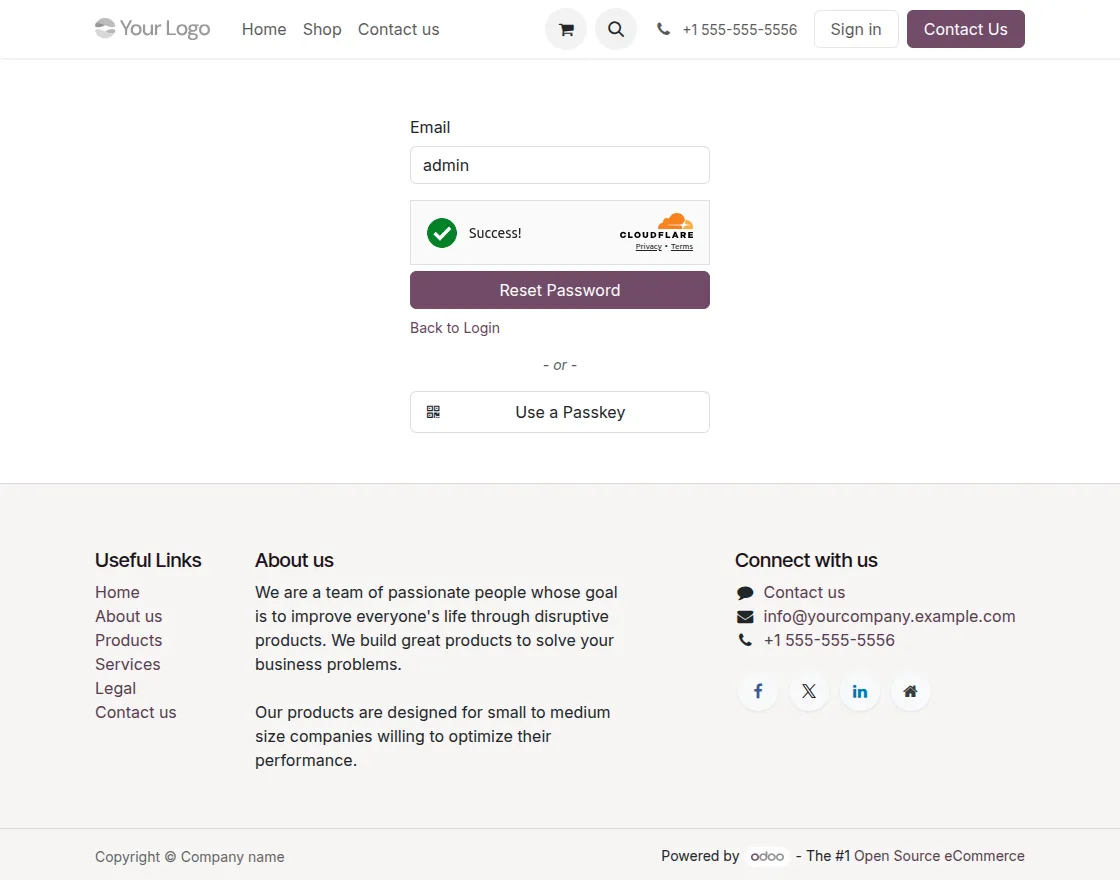Open the Cloudflare Privacy link
Viewport: 1120px width, 880px height.
(648, 247)
